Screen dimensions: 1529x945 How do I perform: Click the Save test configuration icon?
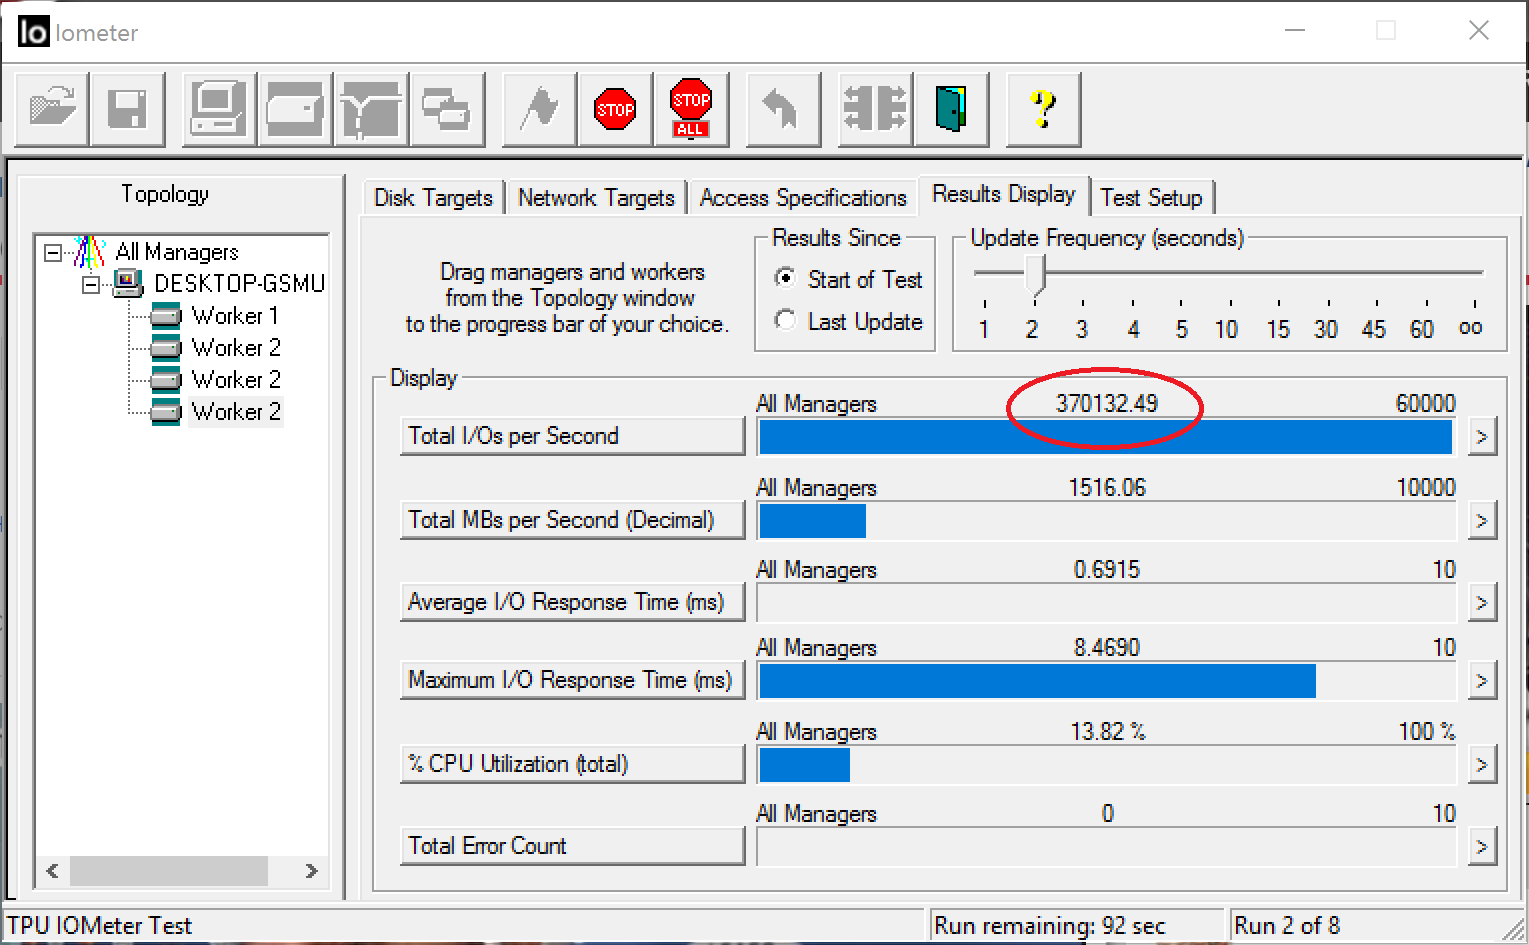tap(127, 108)
